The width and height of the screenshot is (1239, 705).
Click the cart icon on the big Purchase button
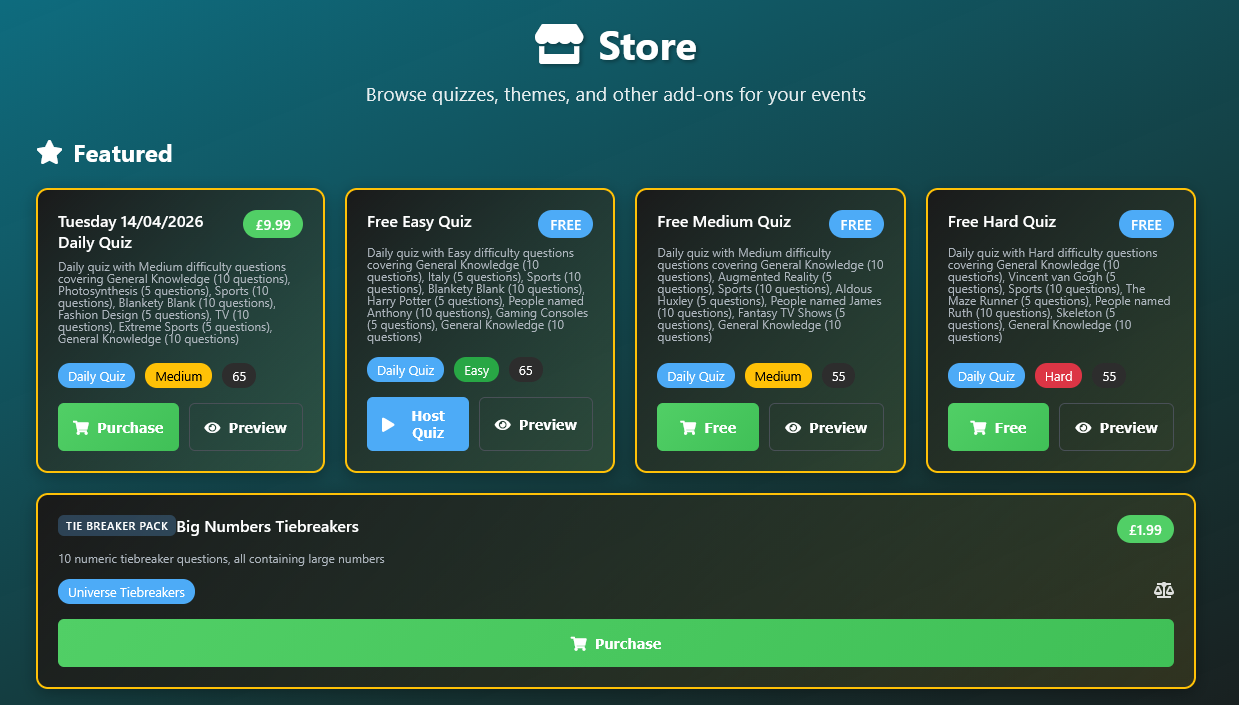(580, 643)
